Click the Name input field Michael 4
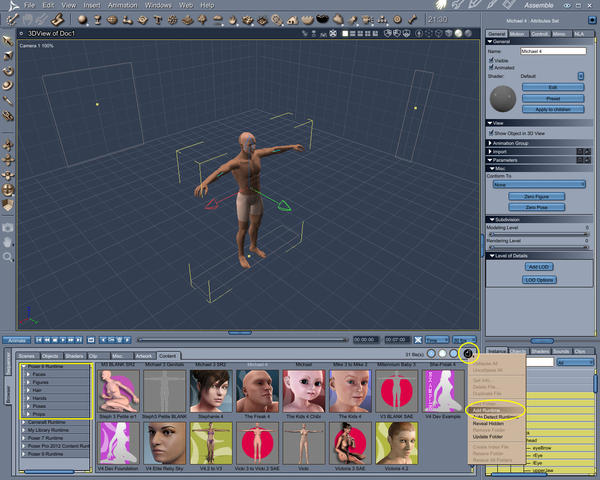 coord(553,51)
